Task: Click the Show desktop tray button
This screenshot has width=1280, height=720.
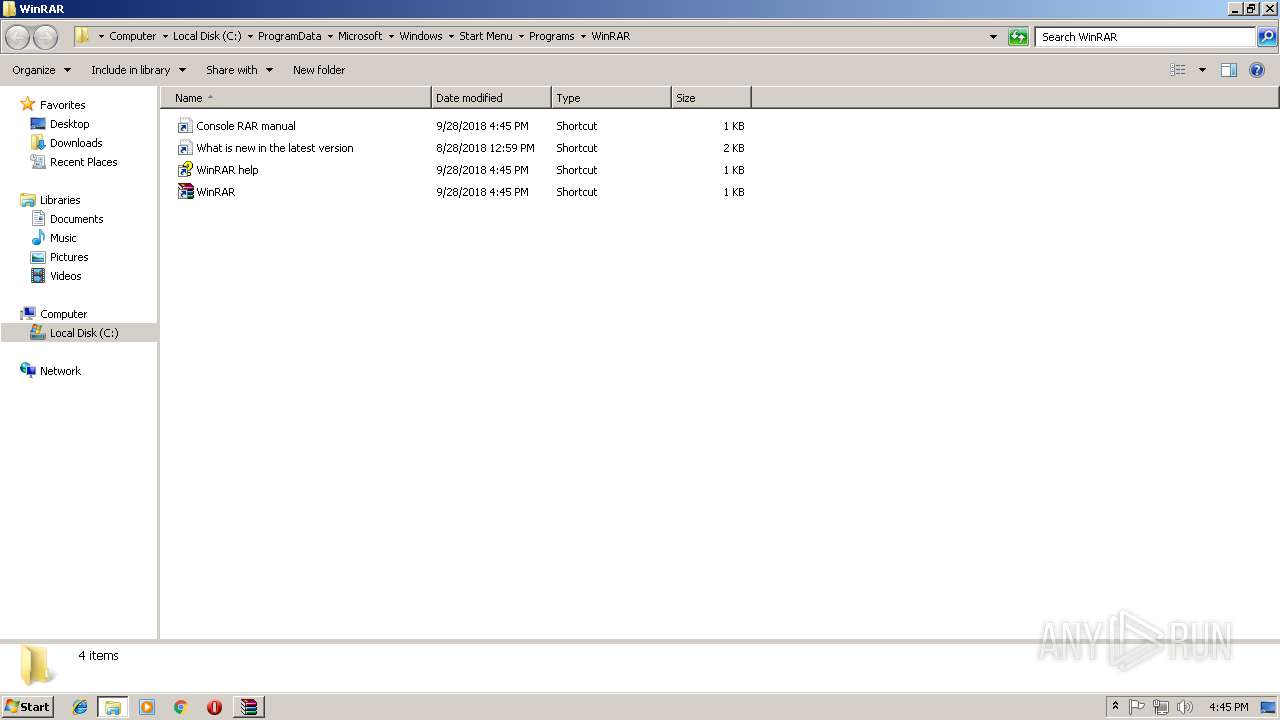Action: click(1269, 707)
